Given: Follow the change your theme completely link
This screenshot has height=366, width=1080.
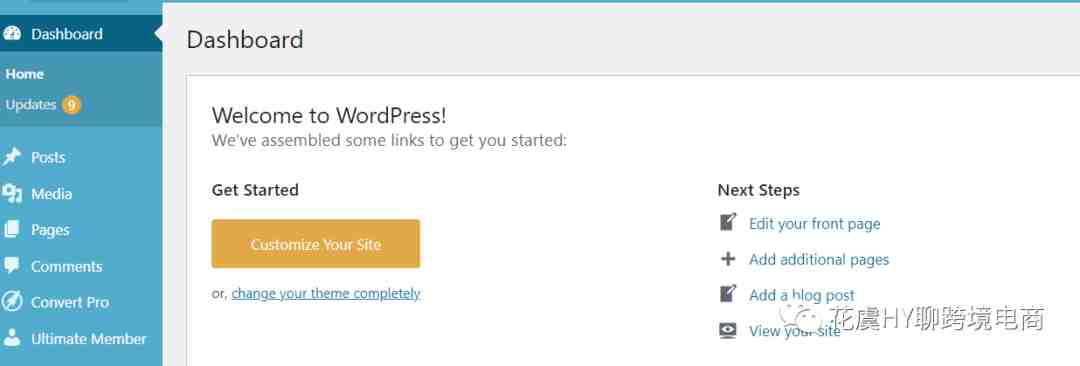Looking at the screenshot, I should point(326,294).
